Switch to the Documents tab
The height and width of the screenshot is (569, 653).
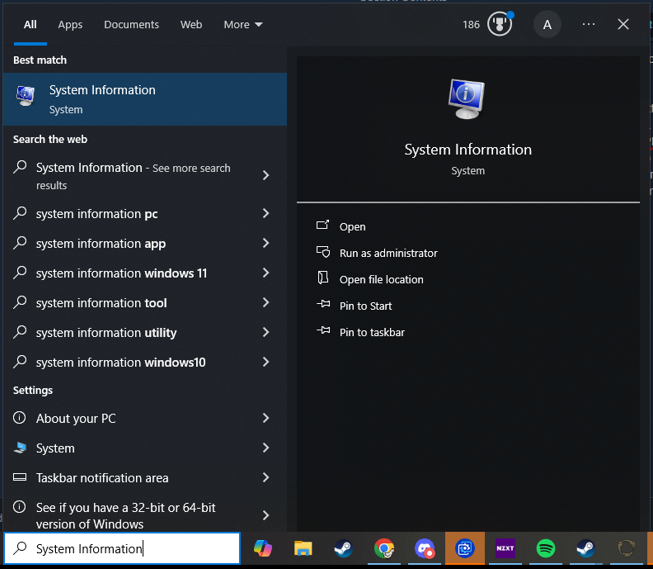(x=131, y=25)
